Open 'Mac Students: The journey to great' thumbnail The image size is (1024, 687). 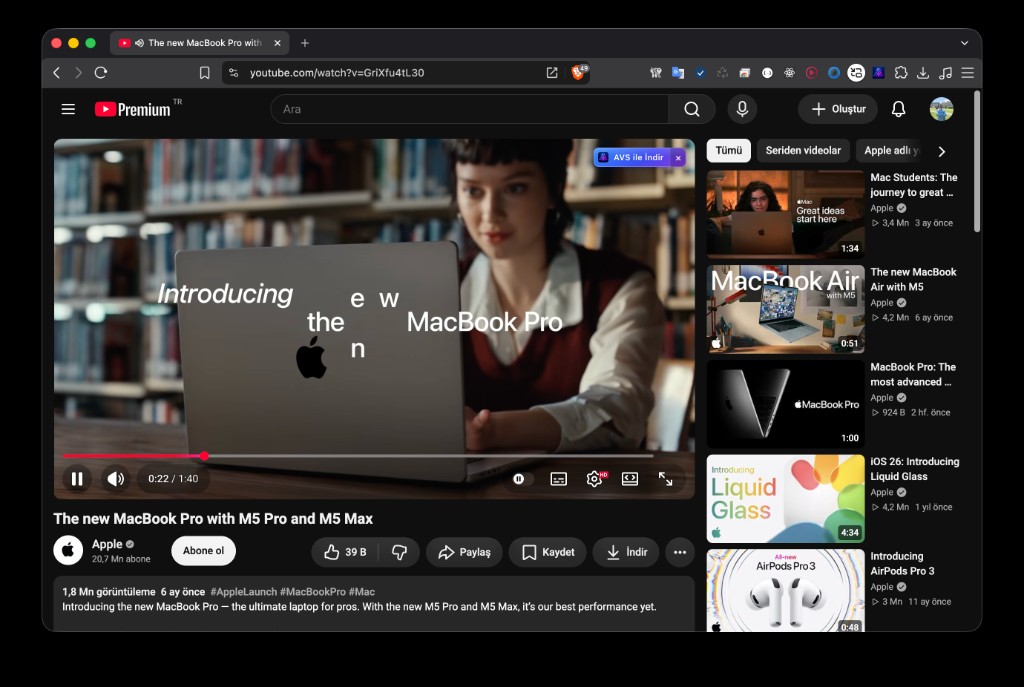(786, 214)
